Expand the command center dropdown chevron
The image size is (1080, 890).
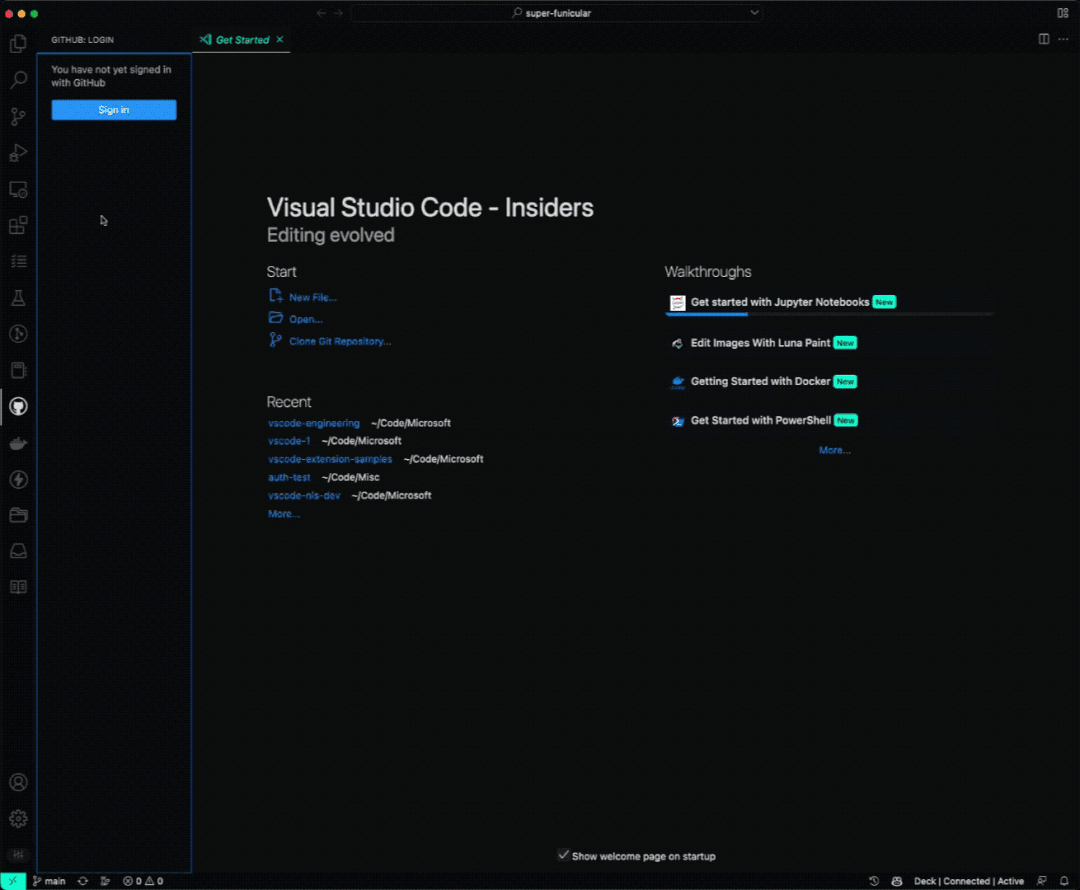(754, 13)
